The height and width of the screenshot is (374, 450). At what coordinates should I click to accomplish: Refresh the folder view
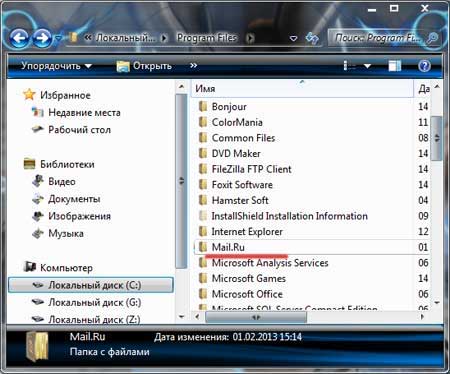point(313,38)
